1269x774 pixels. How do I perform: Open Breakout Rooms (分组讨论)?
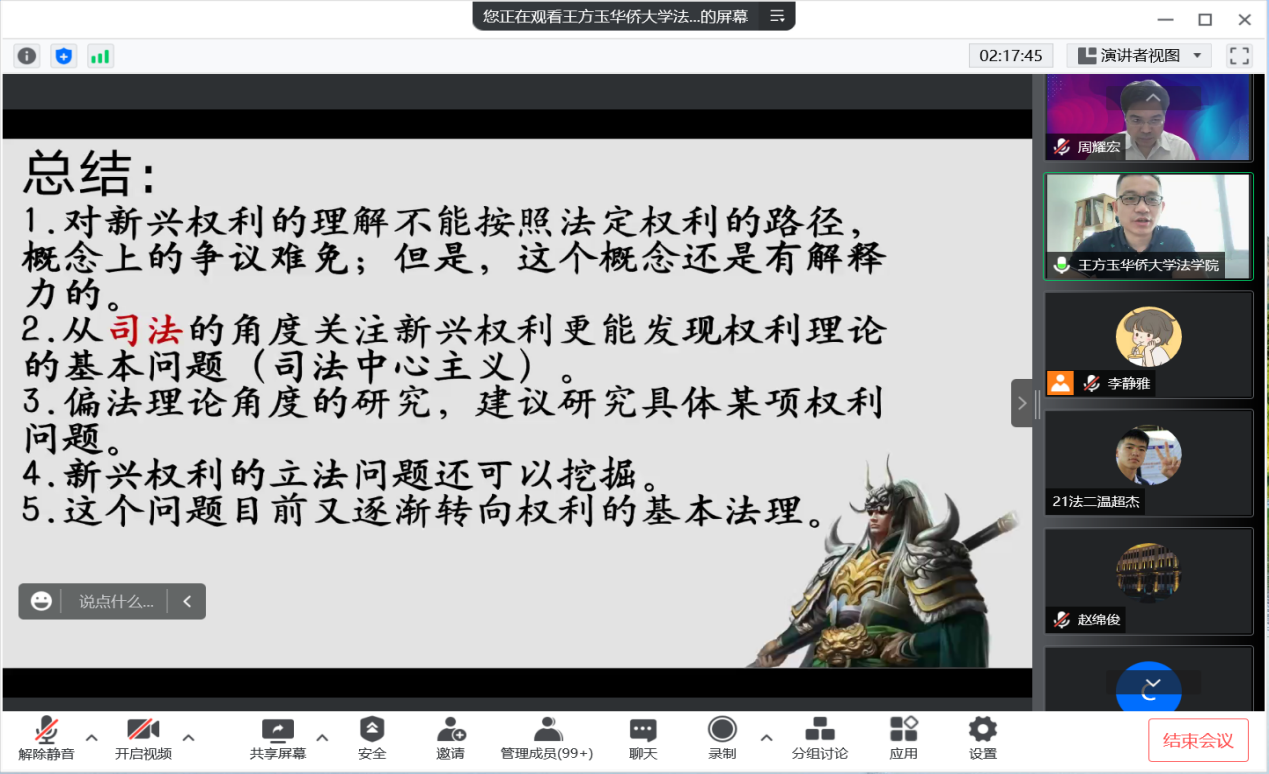coord(819,738)
